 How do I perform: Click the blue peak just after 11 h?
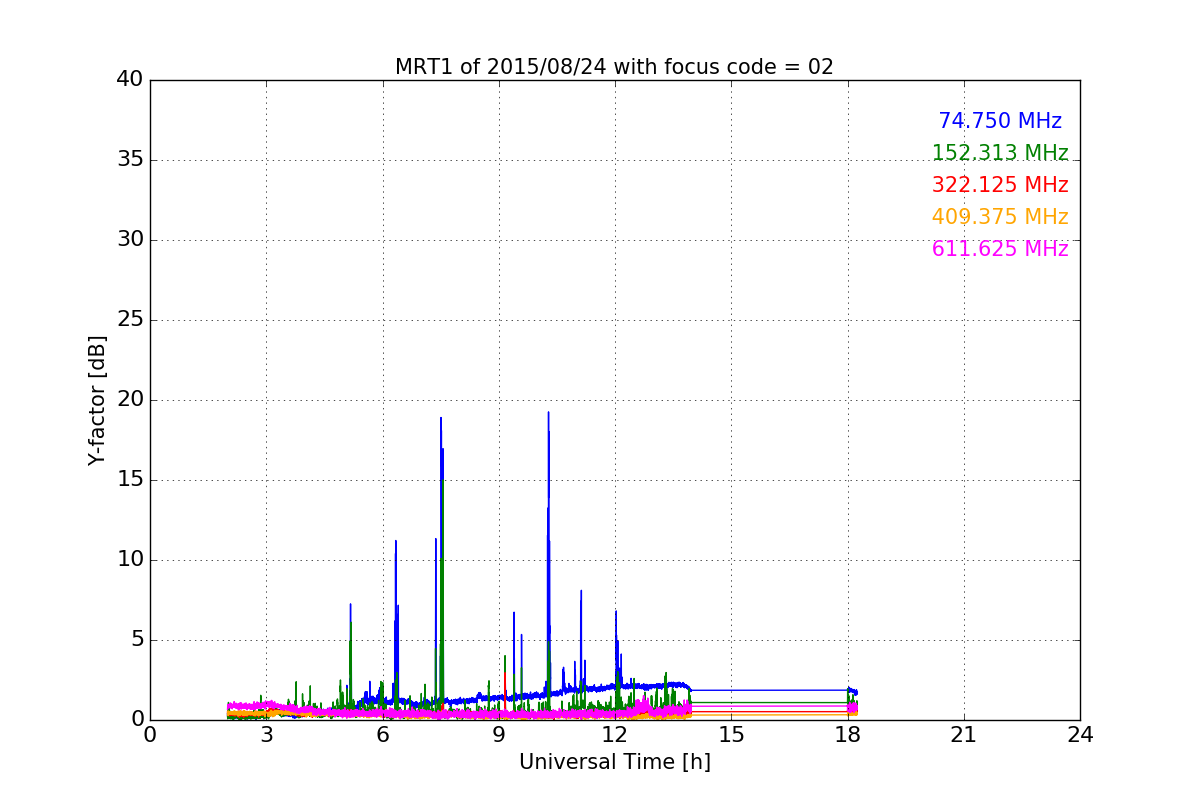coord(581,592)
